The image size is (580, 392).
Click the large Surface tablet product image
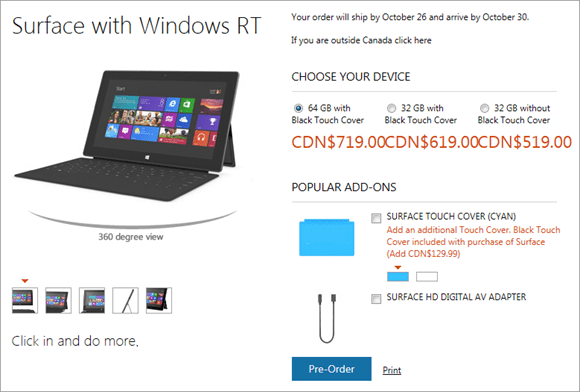tap(128, 136)
